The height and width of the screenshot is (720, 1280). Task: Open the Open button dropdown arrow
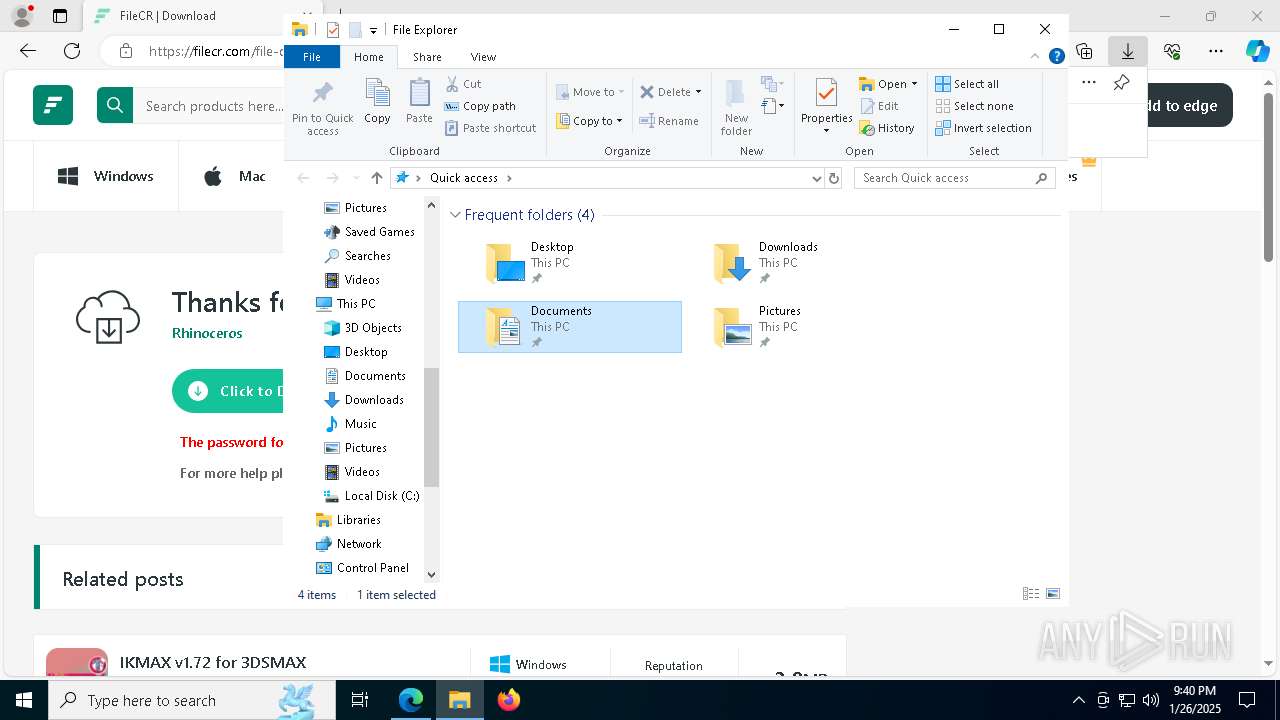(914, 84)
